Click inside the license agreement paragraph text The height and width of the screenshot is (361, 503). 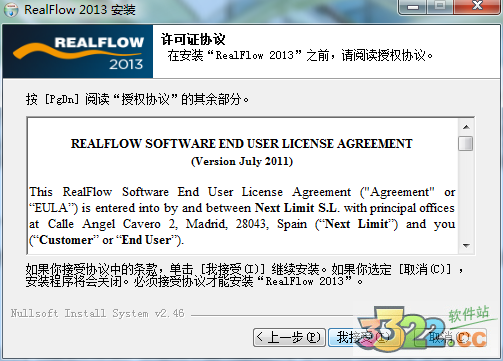pyautogui.click(x=242, y=216)
